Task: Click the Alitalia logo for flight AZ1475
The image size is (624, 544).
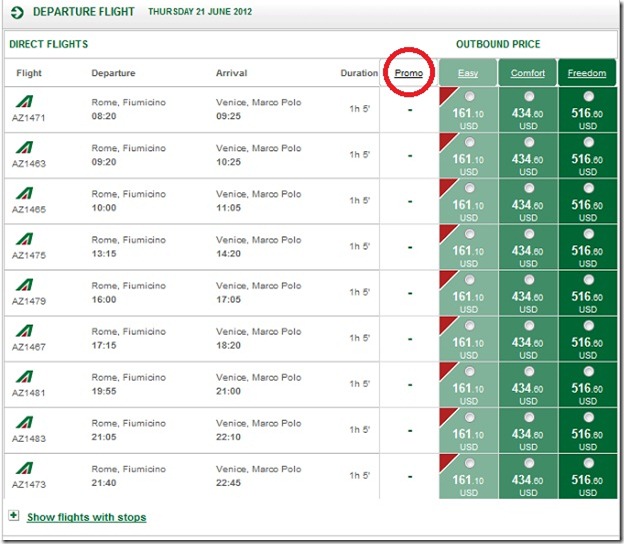Action: 25,239
